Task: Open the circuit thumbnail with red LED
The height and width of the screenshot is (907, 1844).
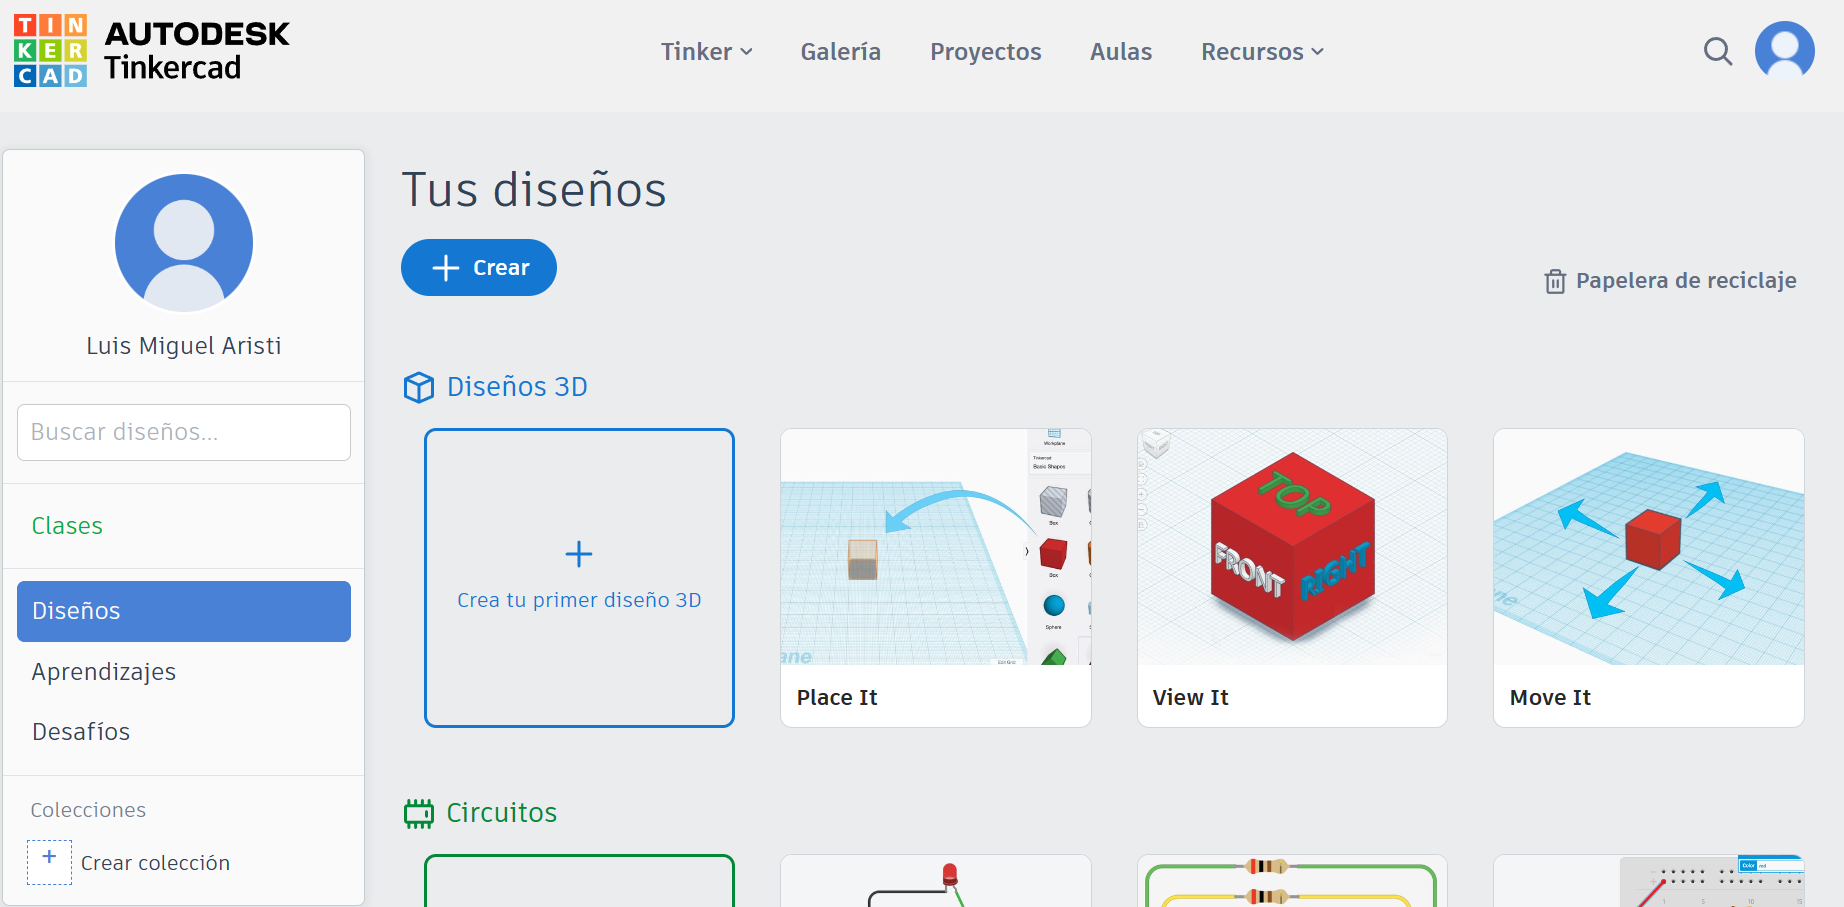Action: (936, 881)
